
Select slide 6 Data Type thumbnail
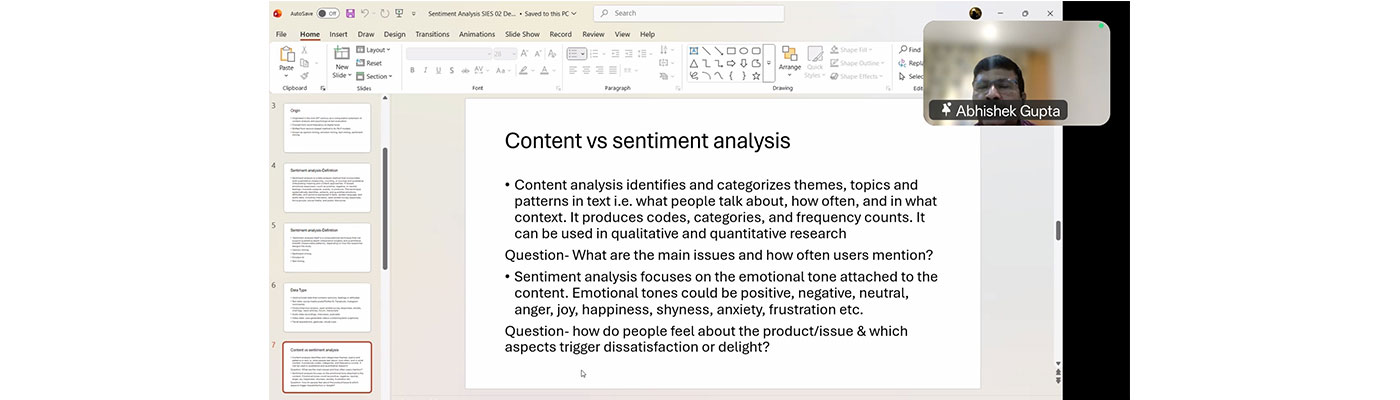[x=327, y=307]
